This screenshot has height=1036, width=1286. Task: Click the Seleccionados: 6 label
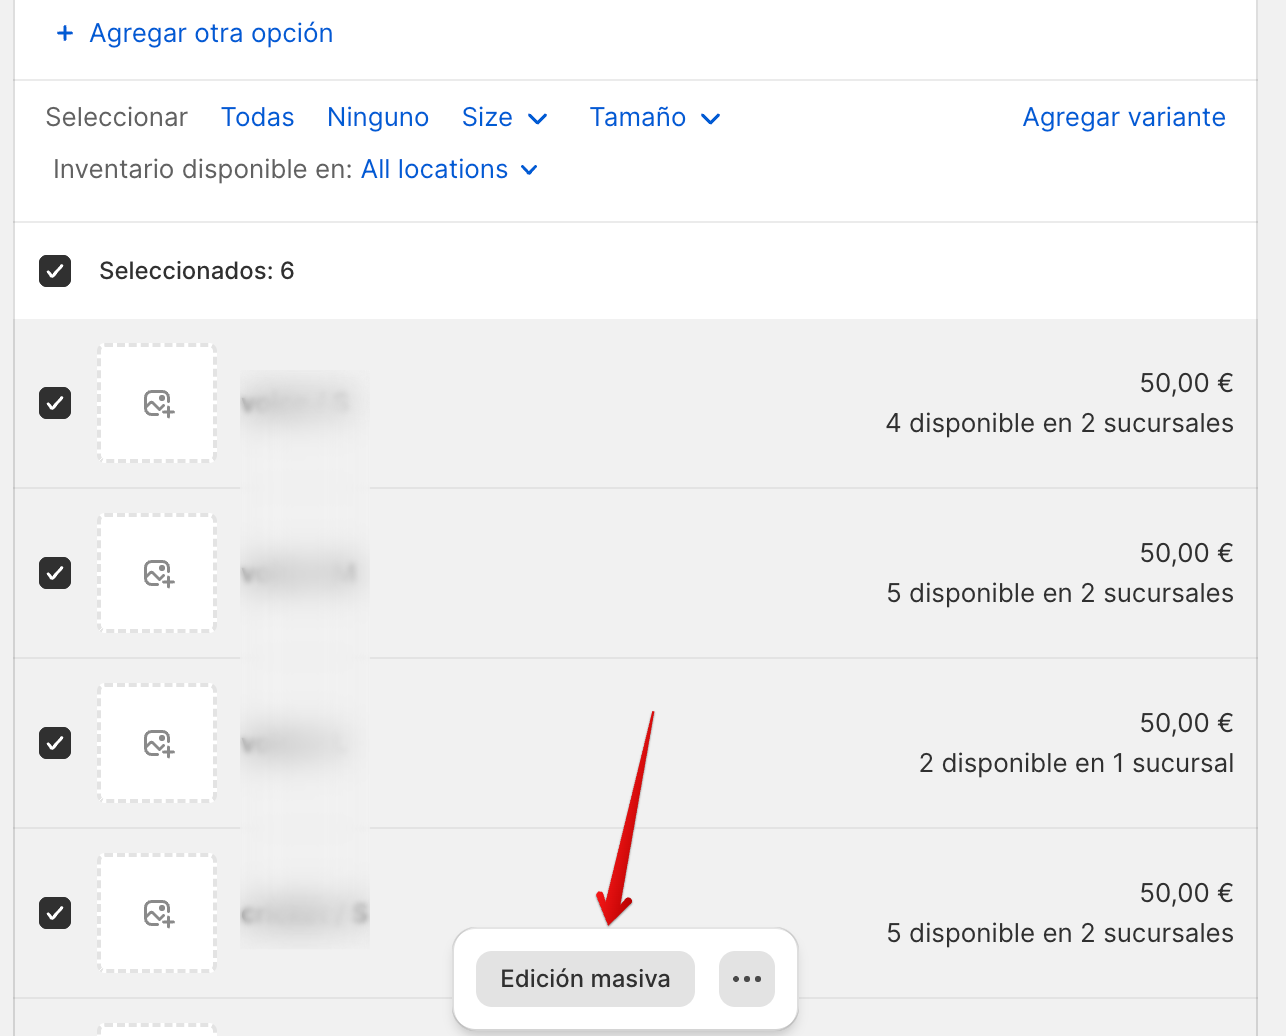pos(197,271)
